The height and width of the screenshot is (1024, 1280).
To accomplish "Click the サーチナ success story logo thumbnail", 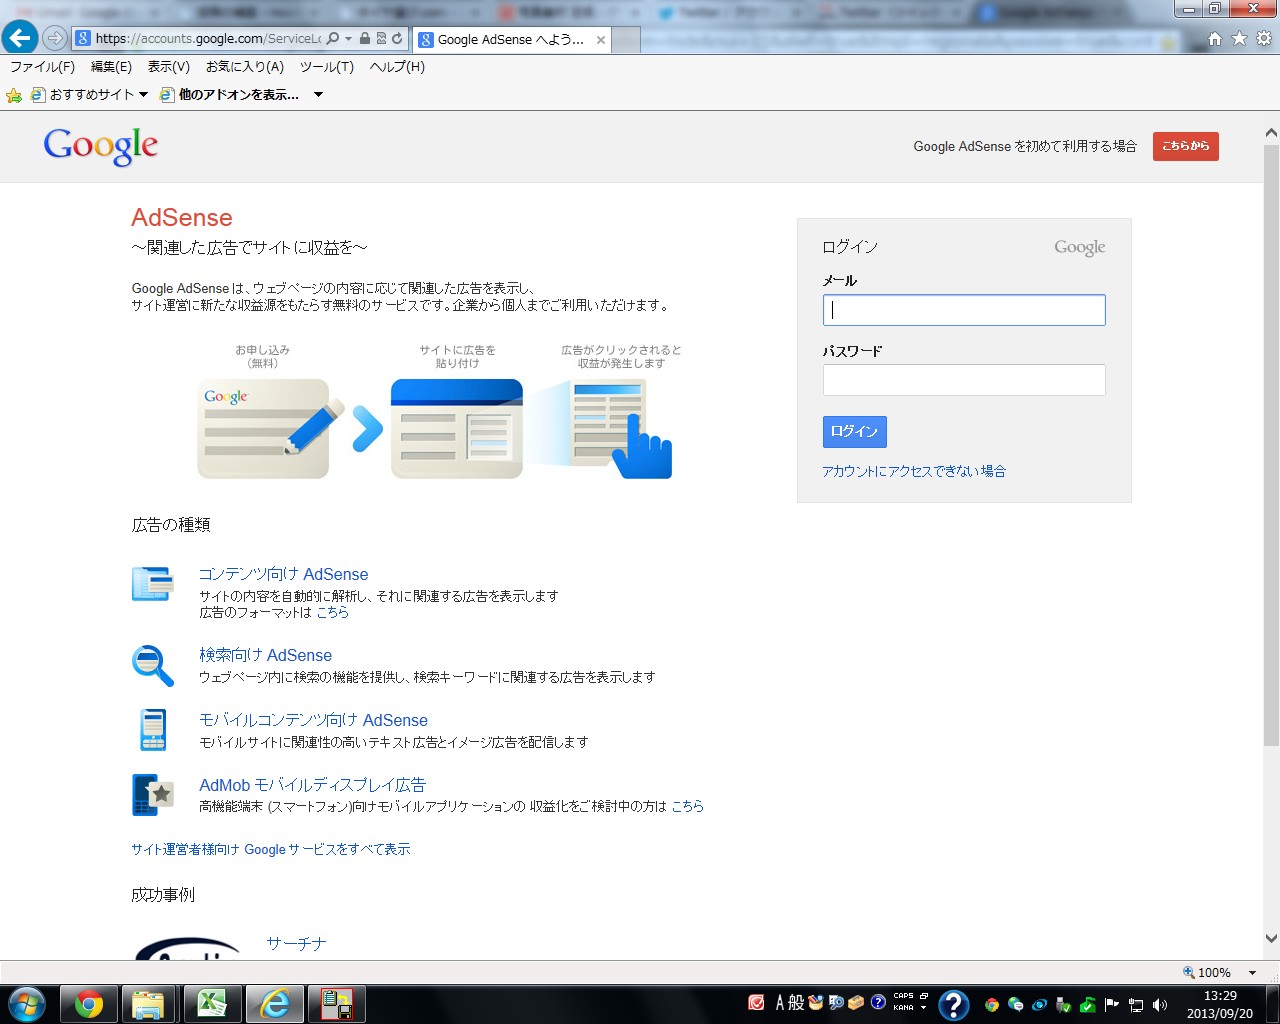I will point(188,947).
